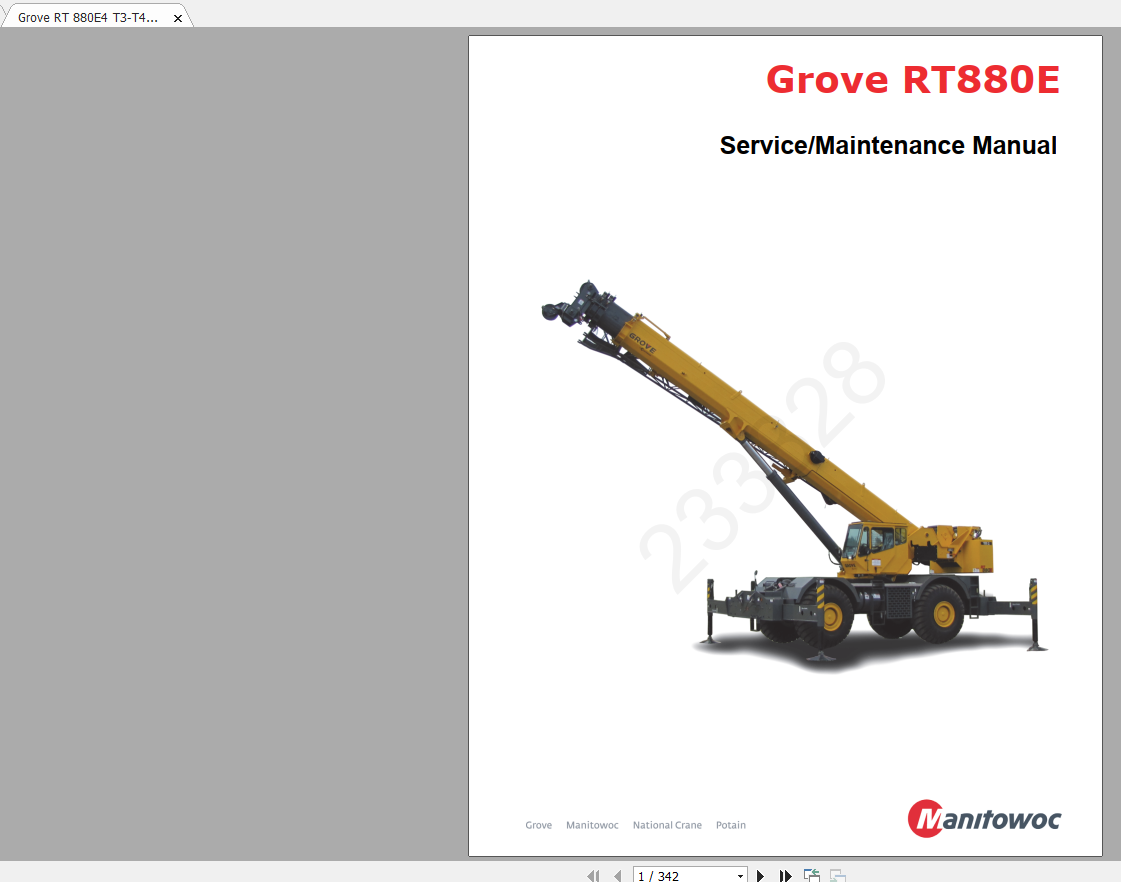Viewport: 1121px width, 882px height.
Task: Click the go to previous view icon
Action: pos(811,876)
